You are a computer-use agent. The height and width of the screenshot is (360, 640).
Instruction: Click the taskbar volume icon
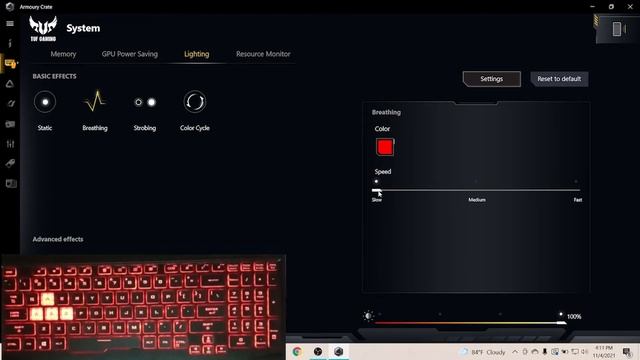[584, 352]
